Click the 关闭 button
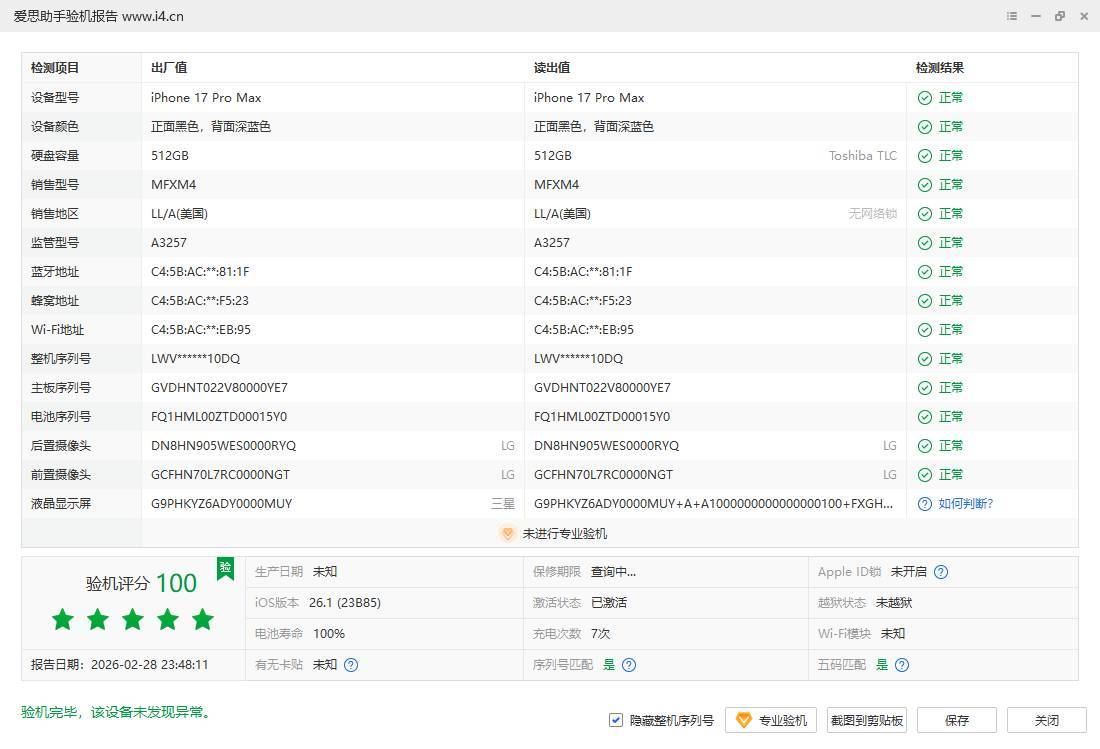Image resolution: width=1100 pixels, height=749 pixels. click(1046, 720)
